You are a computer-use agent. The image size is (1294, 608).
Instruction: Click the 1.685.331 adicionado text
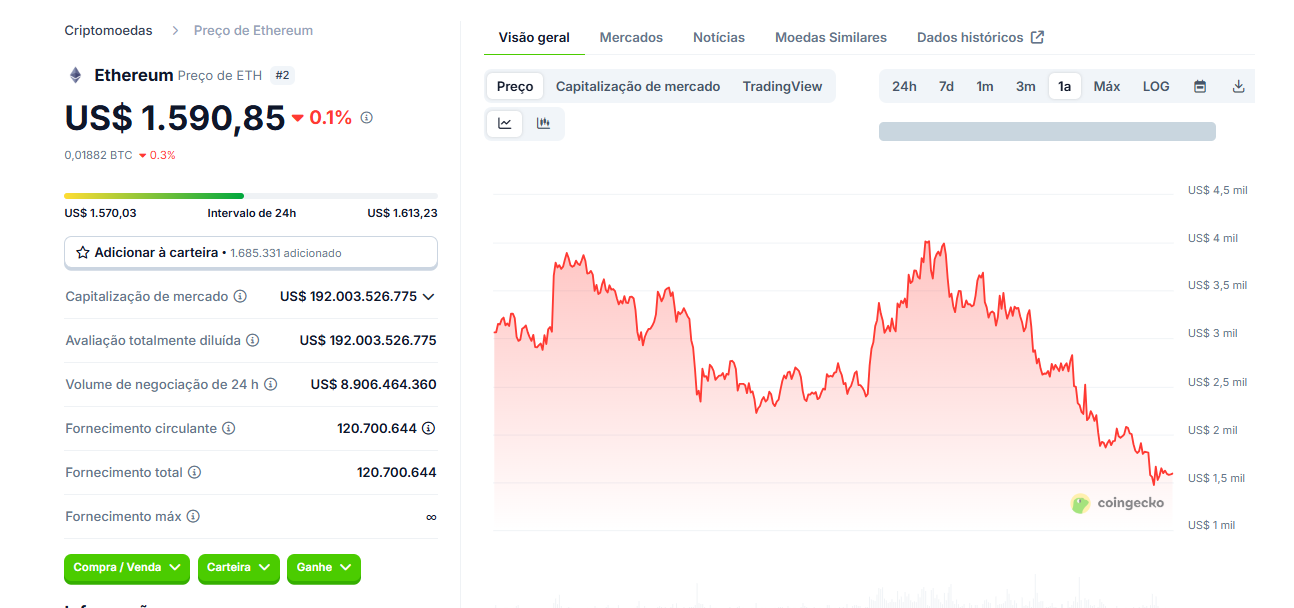pyautogui.click(x=286, y=254)
